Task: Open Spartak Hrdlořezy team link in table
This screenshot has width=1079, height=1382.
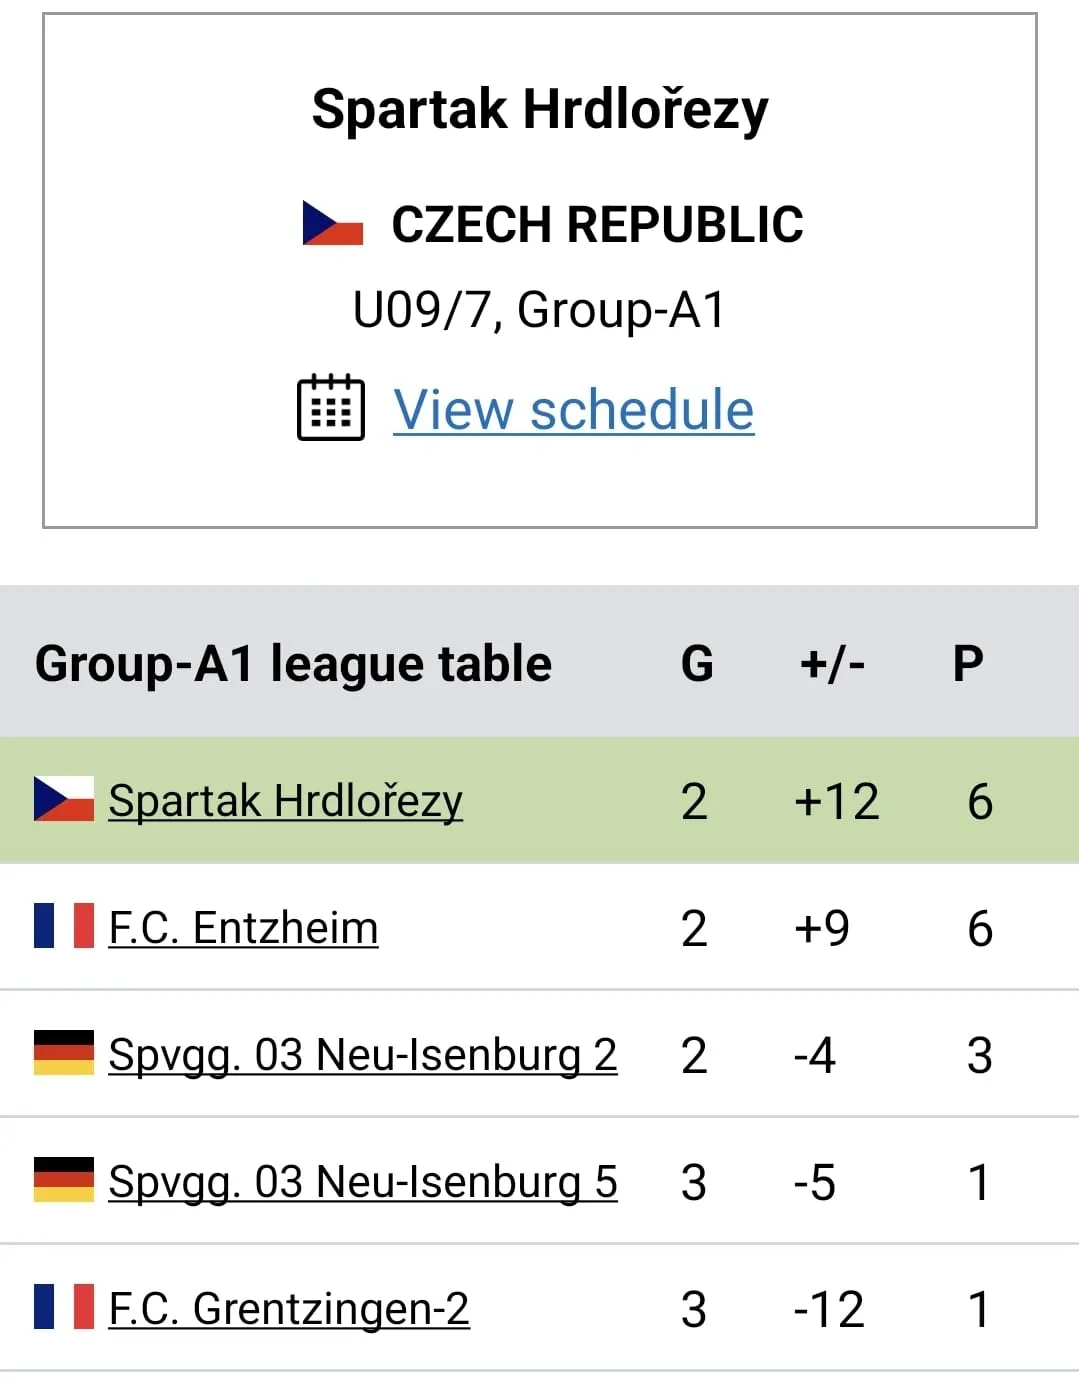Action: coord(285,801)
